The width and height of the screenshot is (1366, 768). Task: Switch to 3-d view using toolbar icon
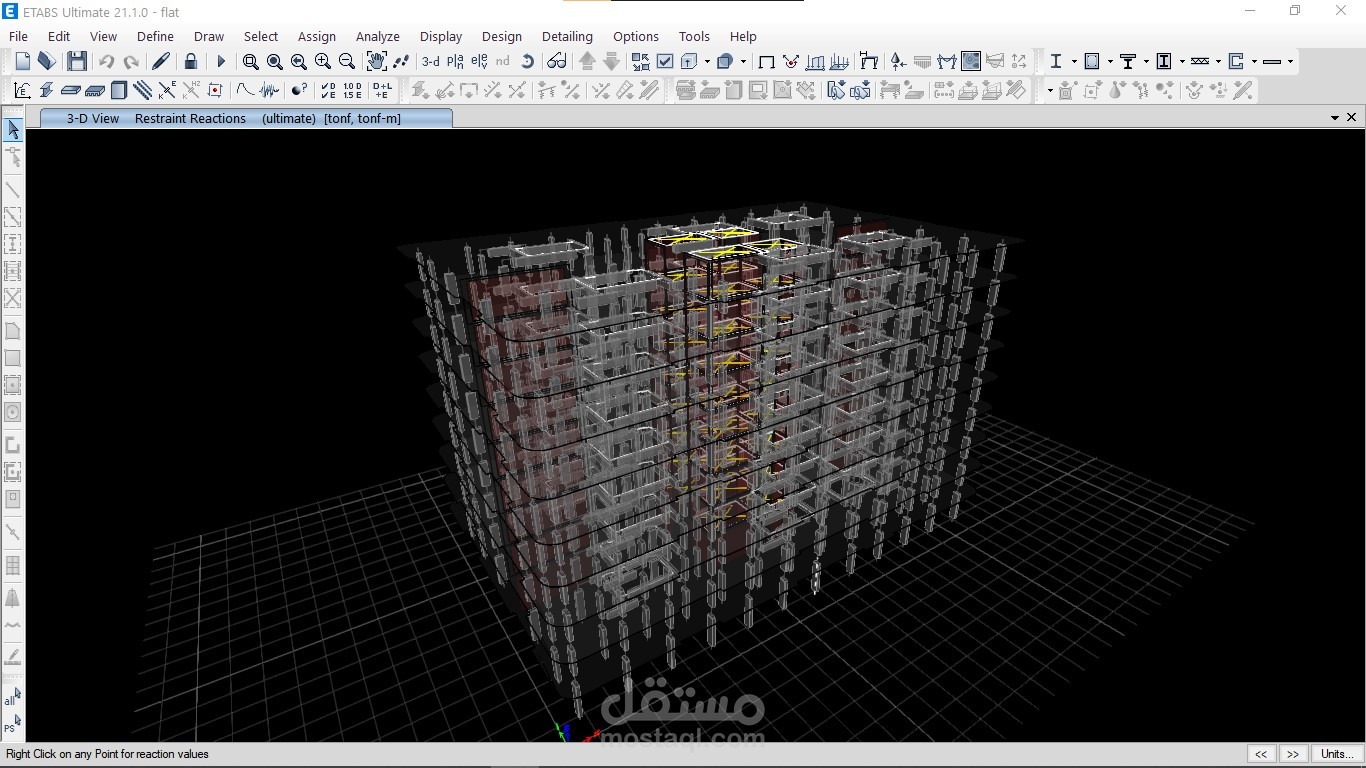[430, 62]
